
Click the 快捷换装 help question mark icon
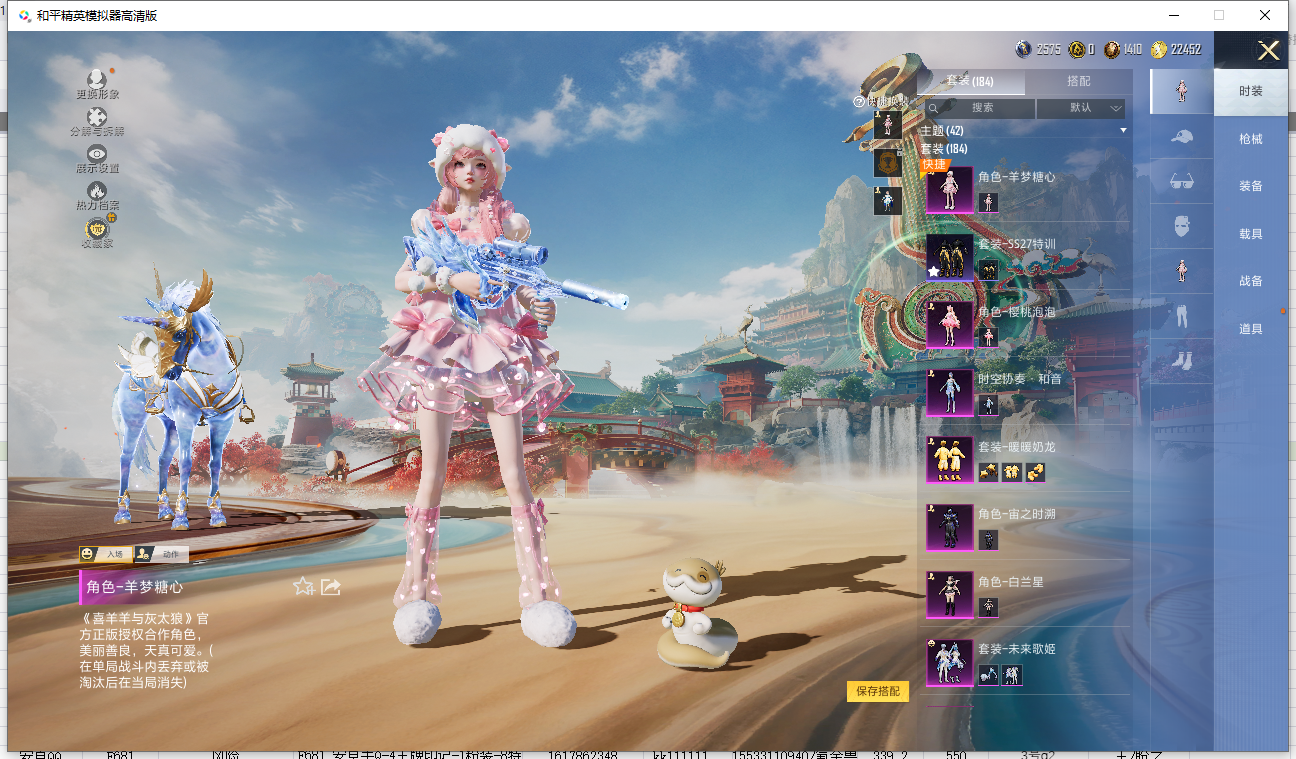859,102
